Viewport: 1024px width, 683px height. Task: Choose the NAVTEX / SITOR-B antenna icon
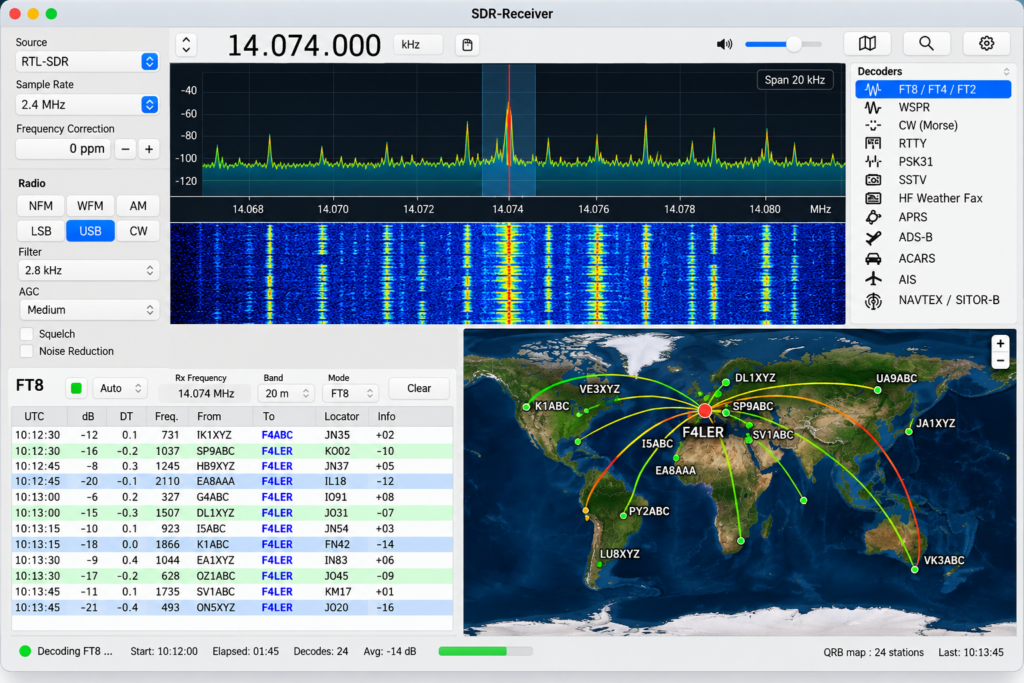point(873,300)
